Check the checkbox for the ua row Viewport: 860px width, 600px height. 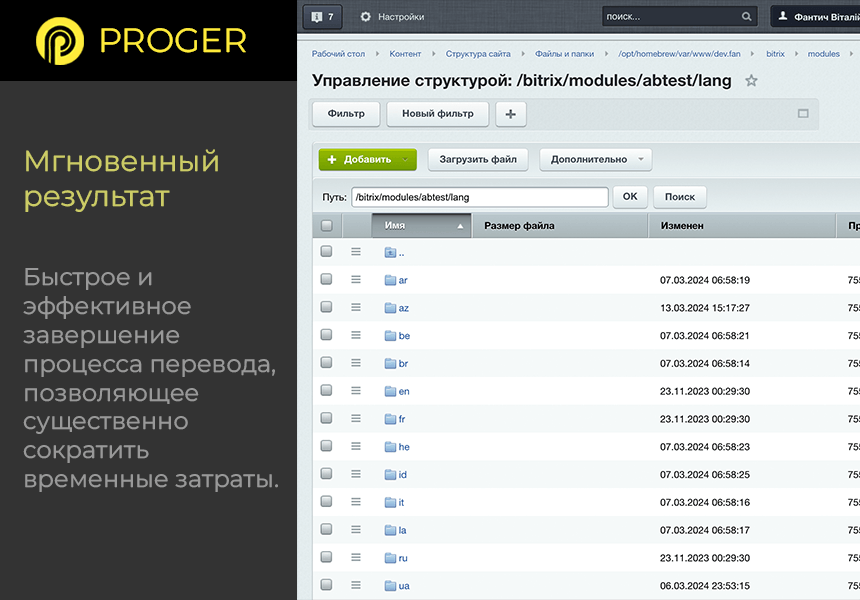tap(325, 586)
